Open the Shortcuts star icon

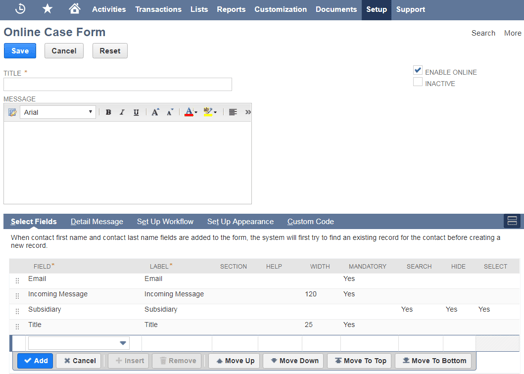pyautogui.click(x=47, y=9)
